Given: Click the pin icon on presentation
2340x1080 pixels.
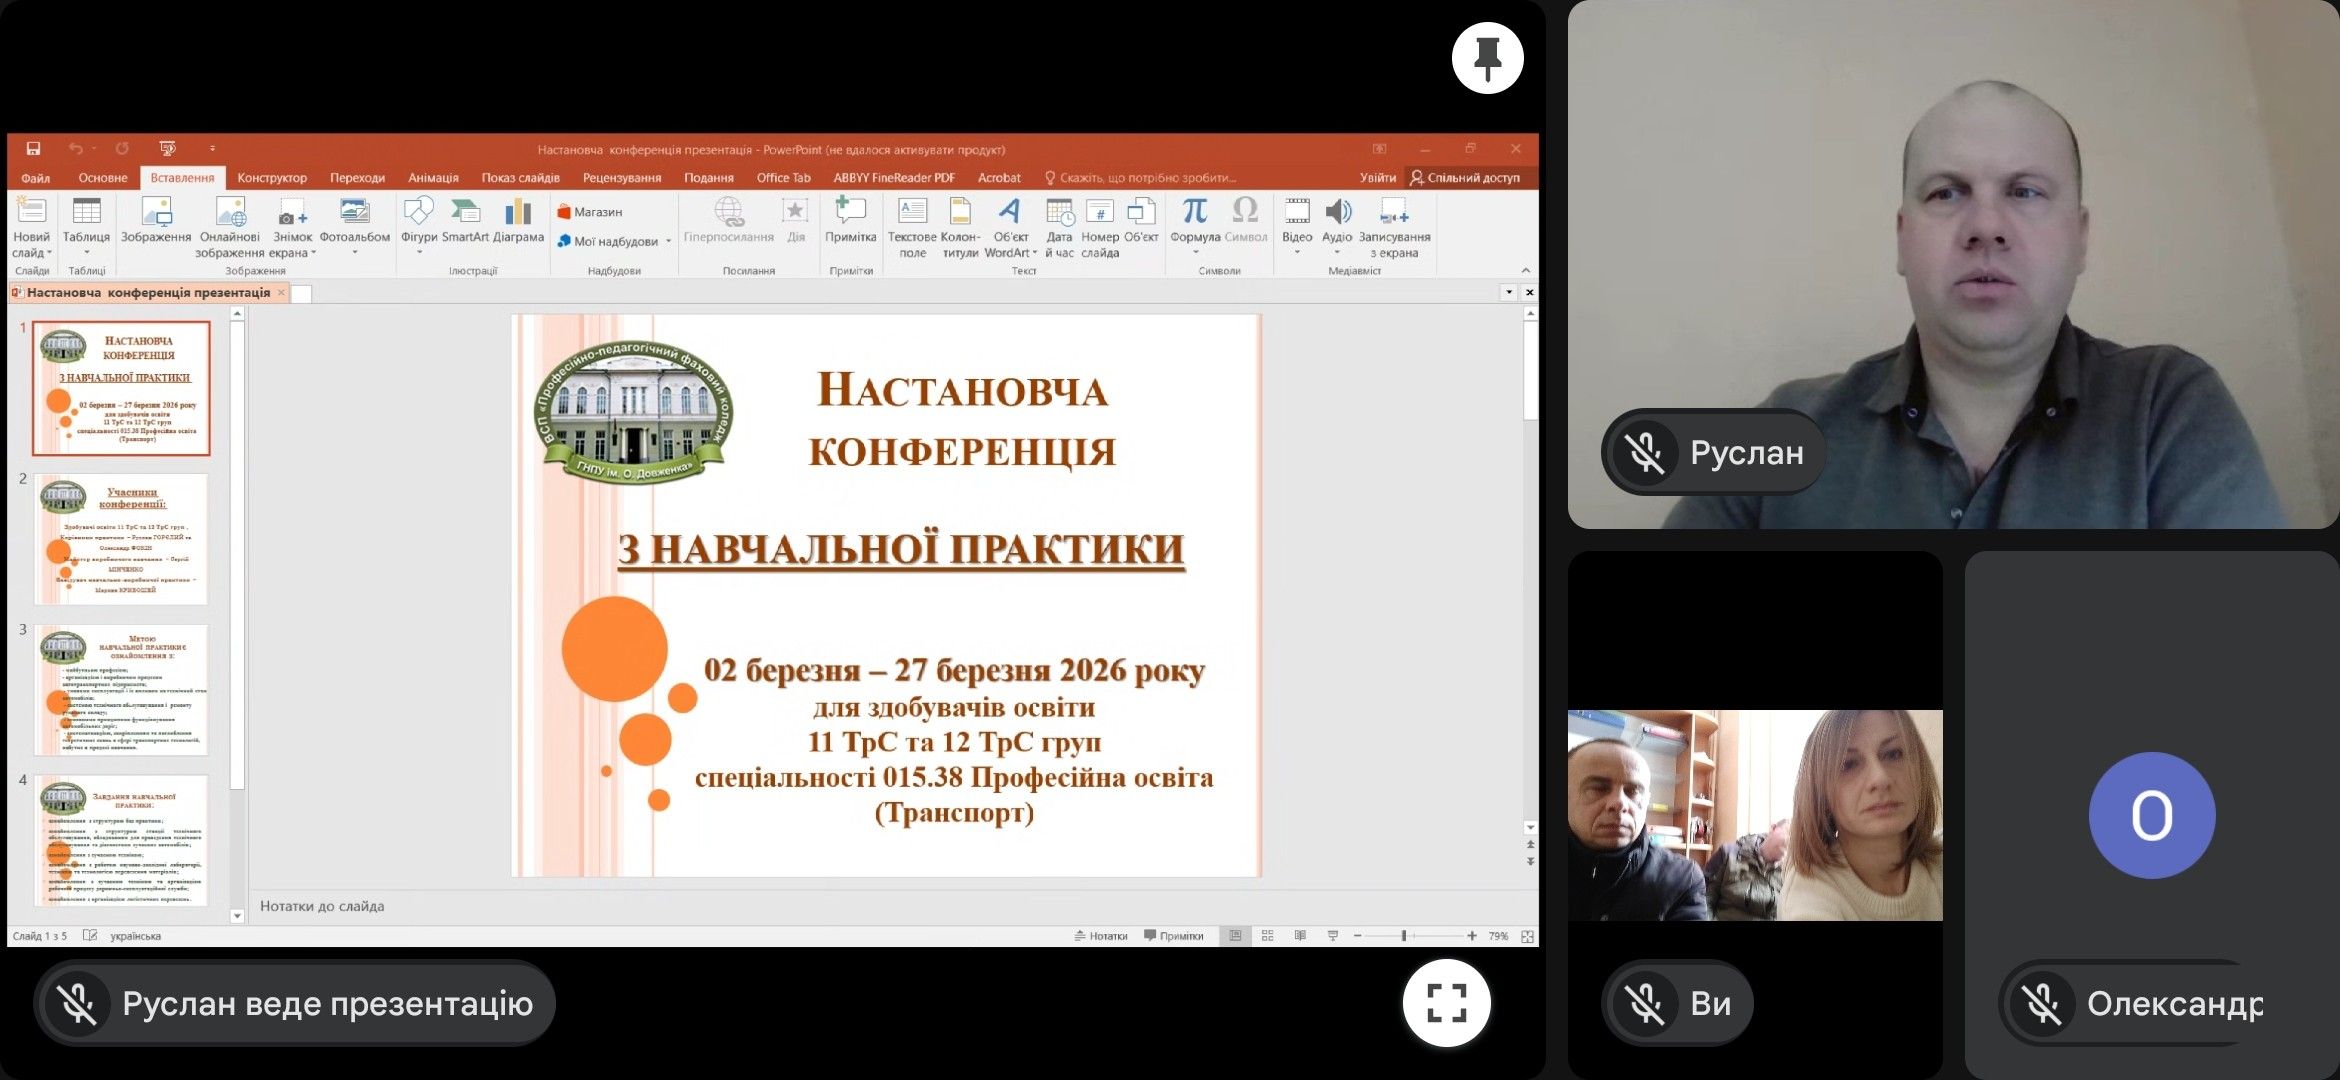Looking at the screenshot, I should coord(1487,58).
